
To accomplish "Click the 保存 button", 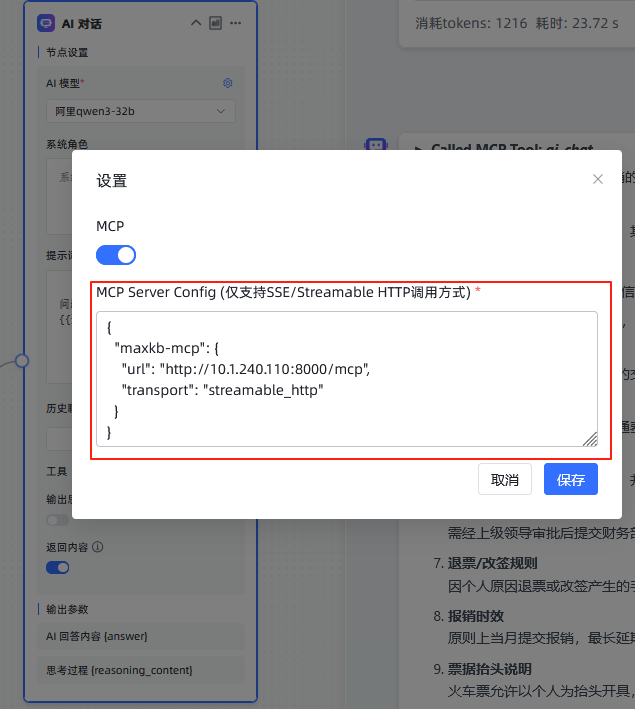I will click(x=570, y=479).
